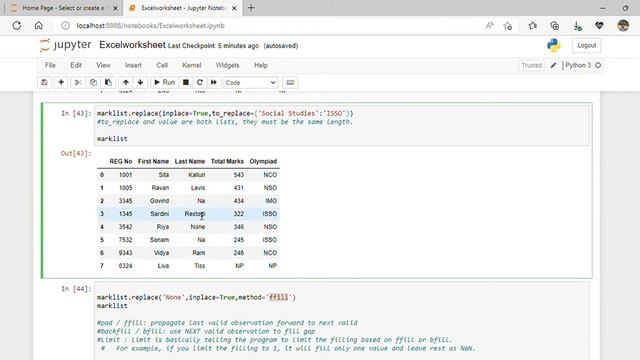This screenshot has width=640, height=360.
Task: Restart kernel and run all cells icon
Action: coord(213,82)
